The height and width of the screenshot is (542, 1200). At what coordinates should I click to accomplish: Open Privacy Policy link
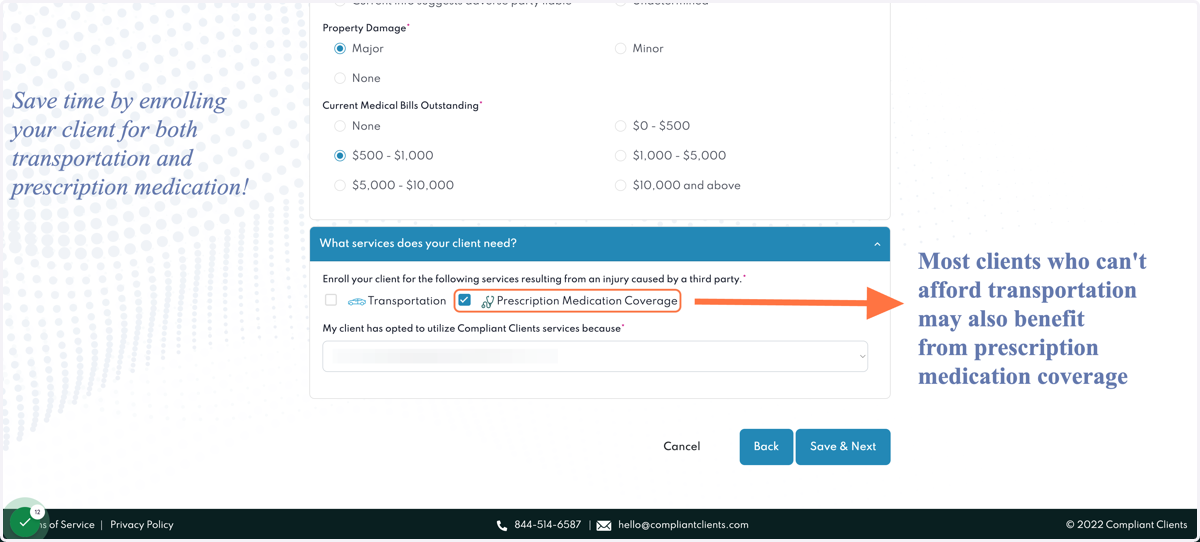coord(142,525)
